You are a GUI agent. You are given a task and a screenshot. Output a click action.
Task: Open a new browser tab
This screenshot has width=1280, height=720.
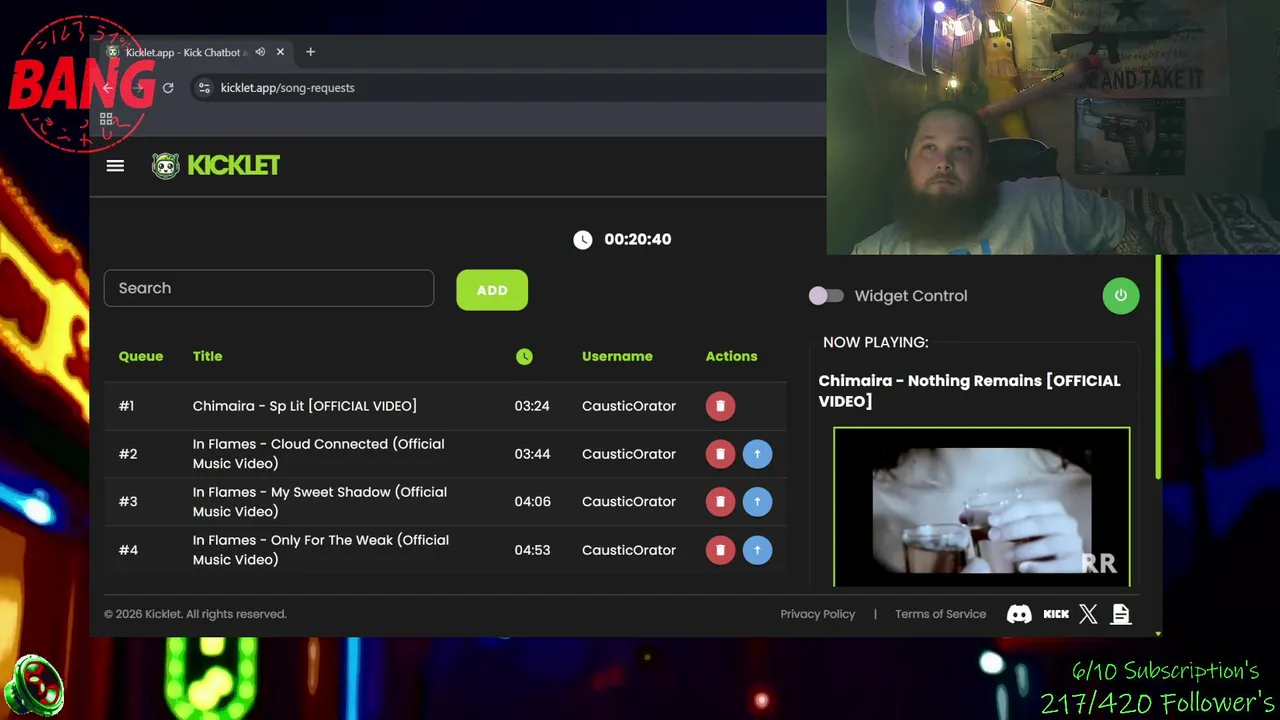pyautogui.click(x=310, y=52)
